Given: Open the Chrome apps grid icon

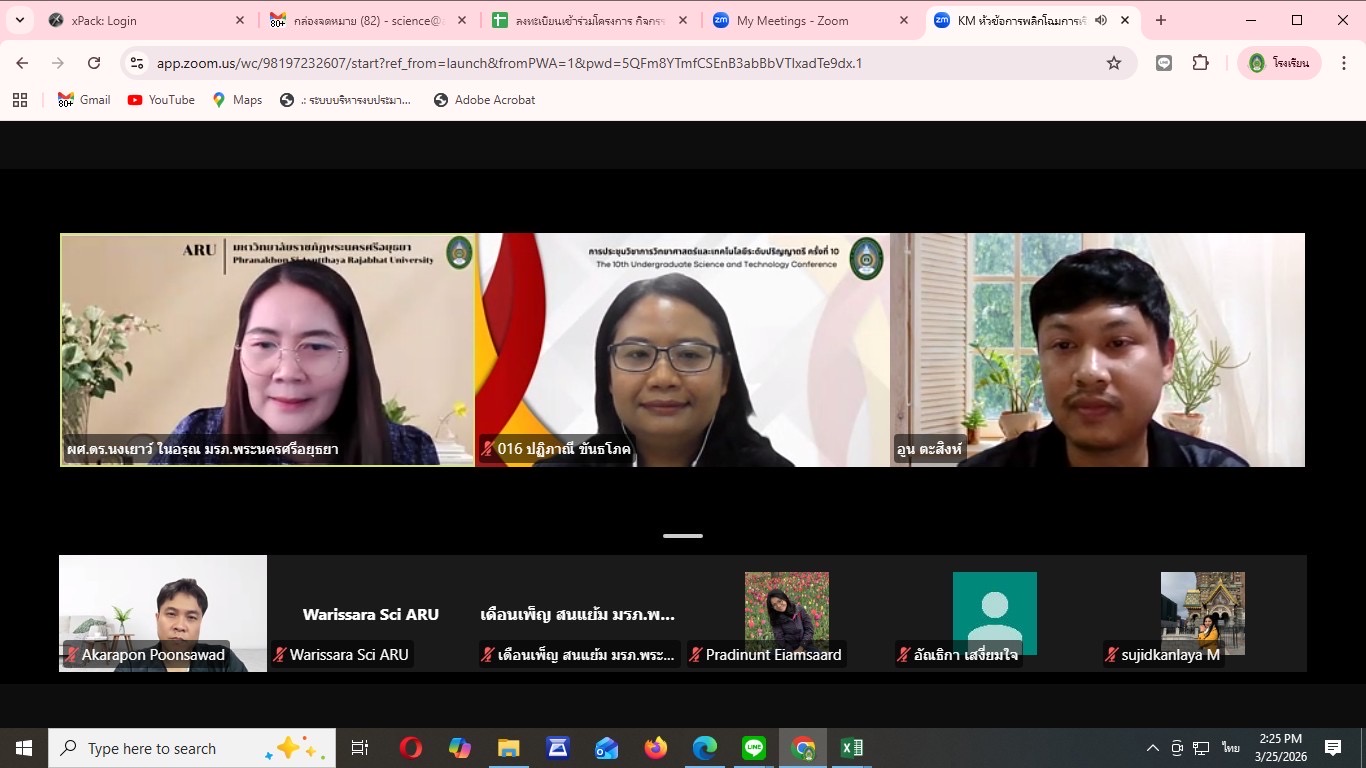Looking at the screenshot, I should pos(20,100).
